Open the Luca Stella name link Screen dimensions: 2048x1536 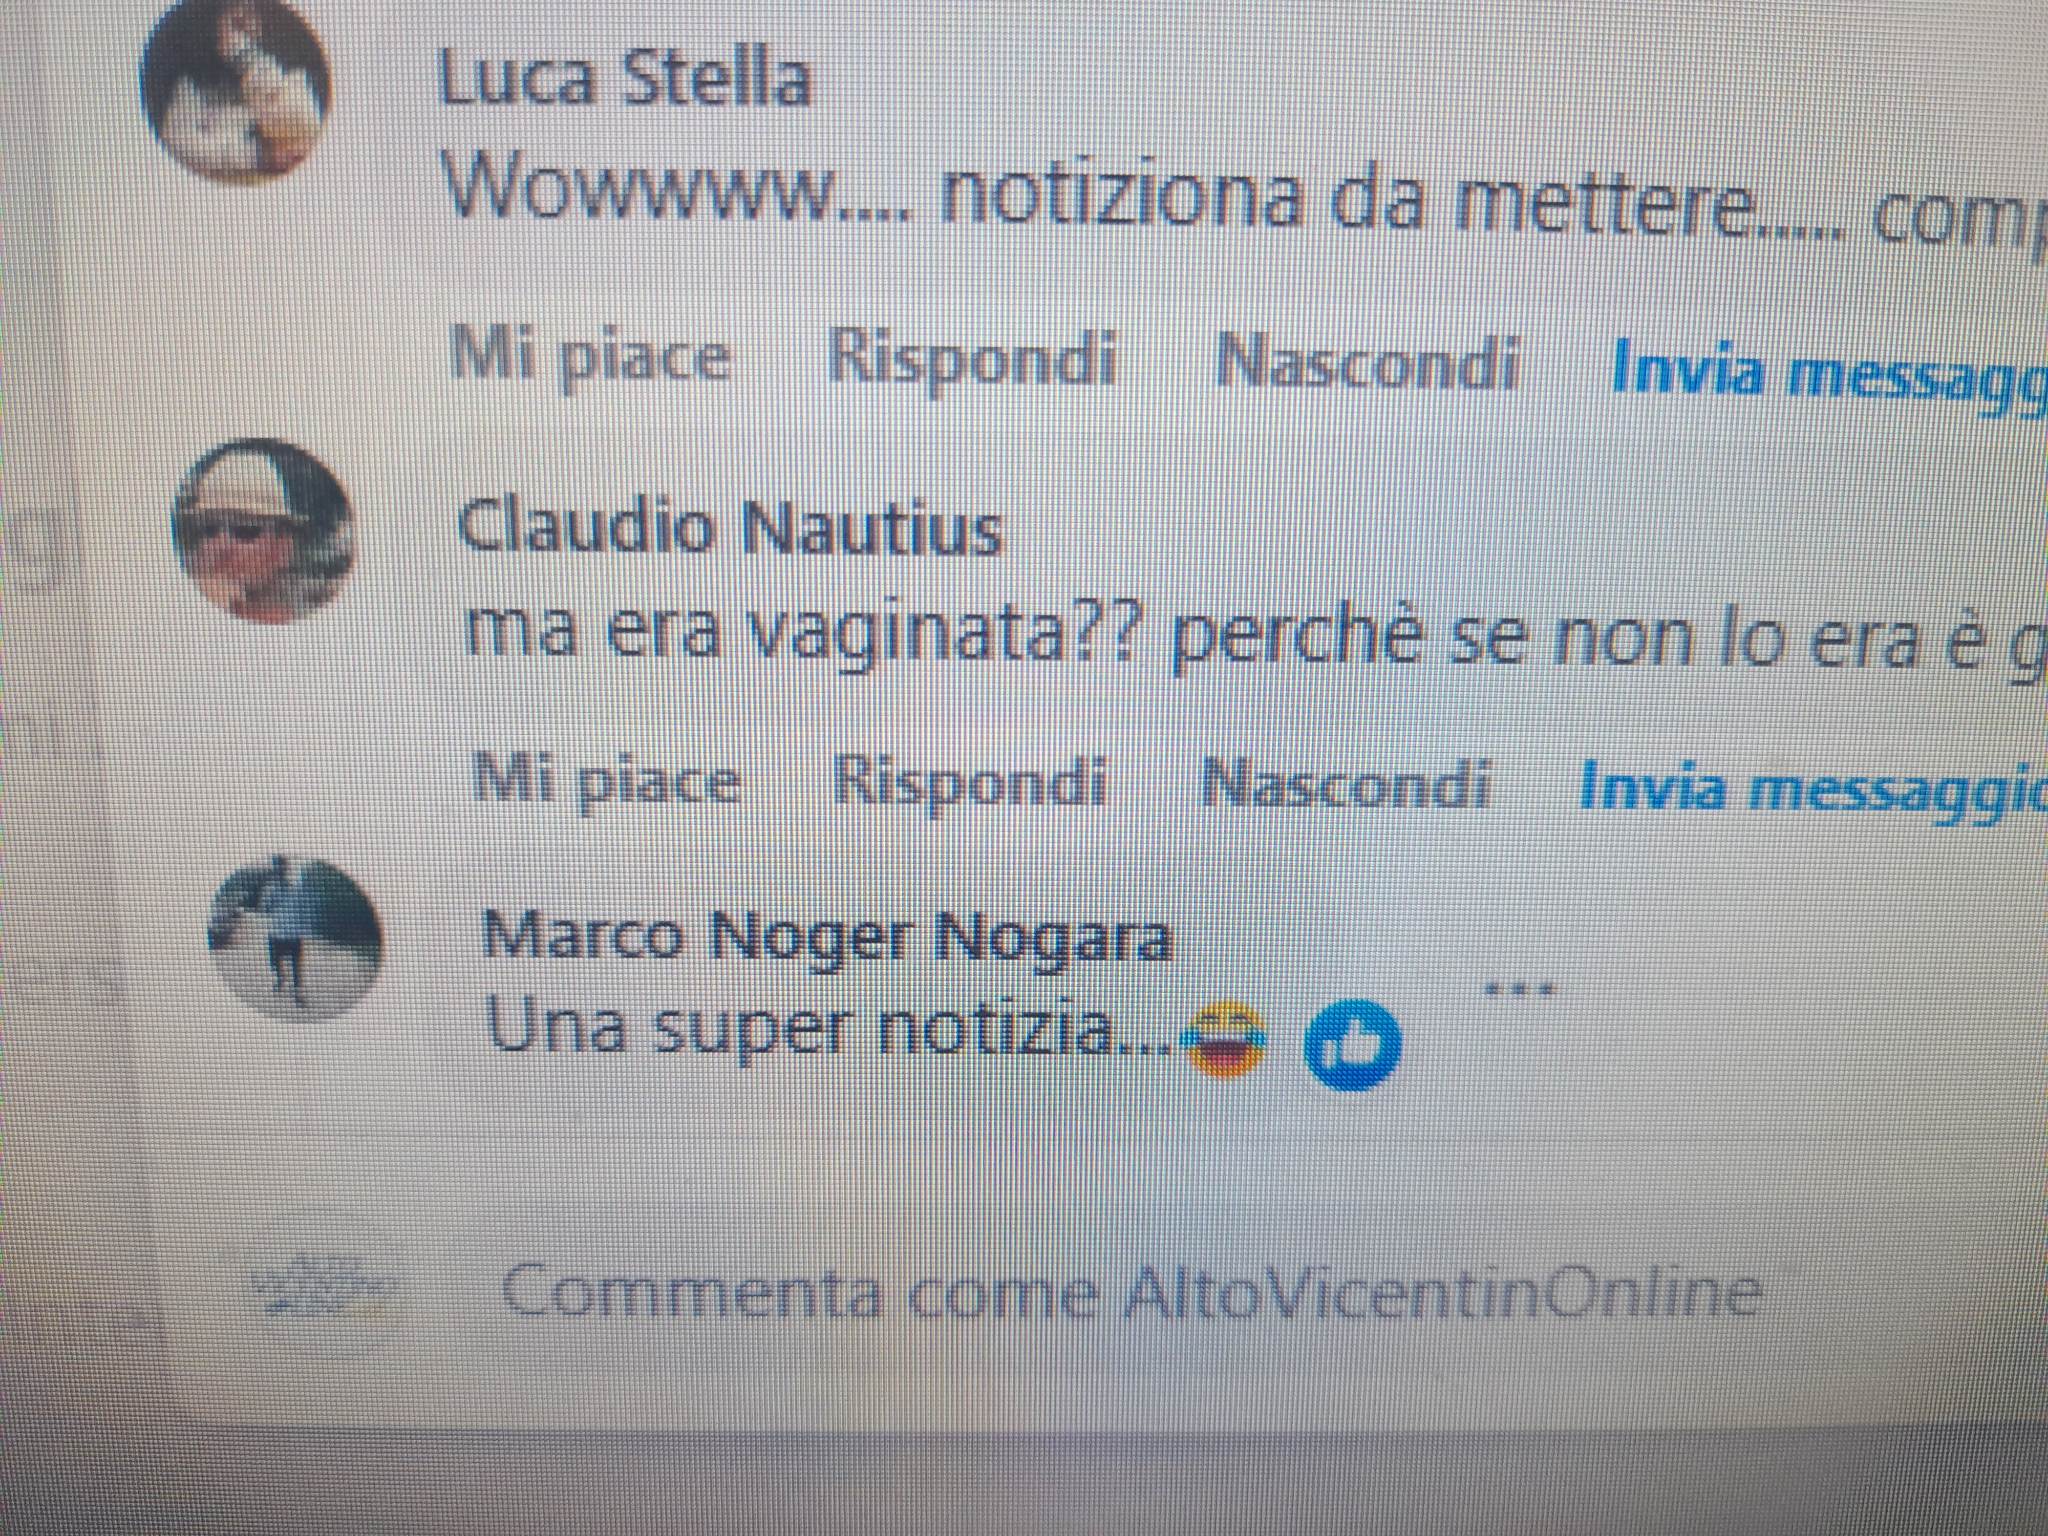(624, 78)
